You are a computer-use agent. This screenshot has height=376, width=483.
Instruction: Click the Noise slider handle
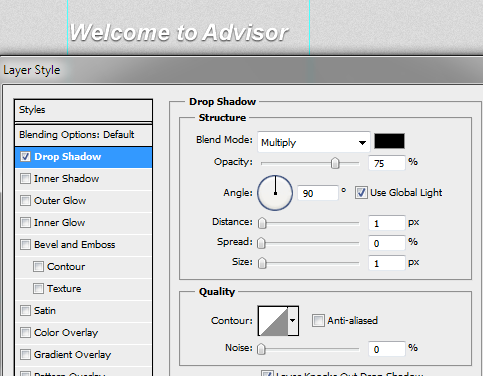pos(262,349)
